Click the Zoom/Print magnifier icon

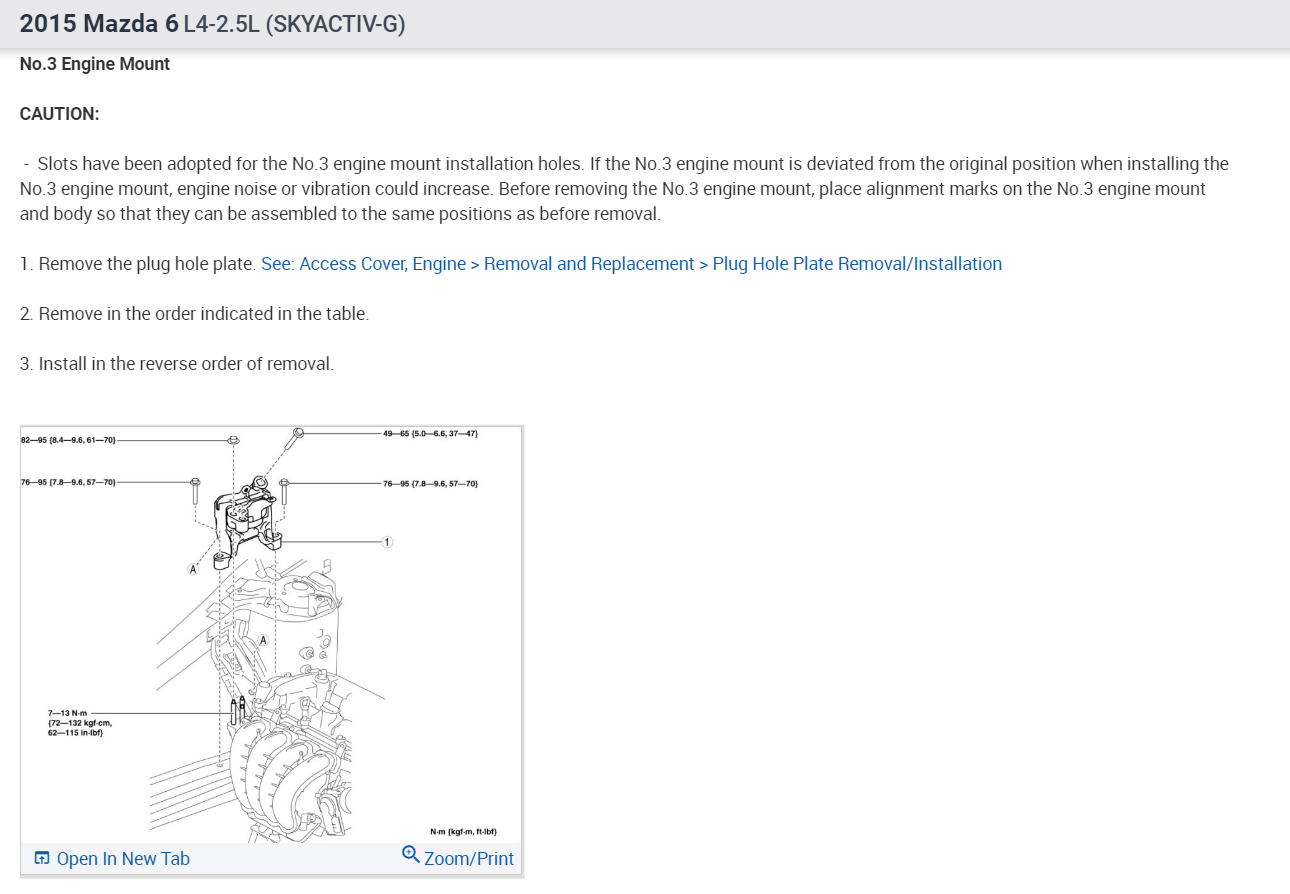410,855
